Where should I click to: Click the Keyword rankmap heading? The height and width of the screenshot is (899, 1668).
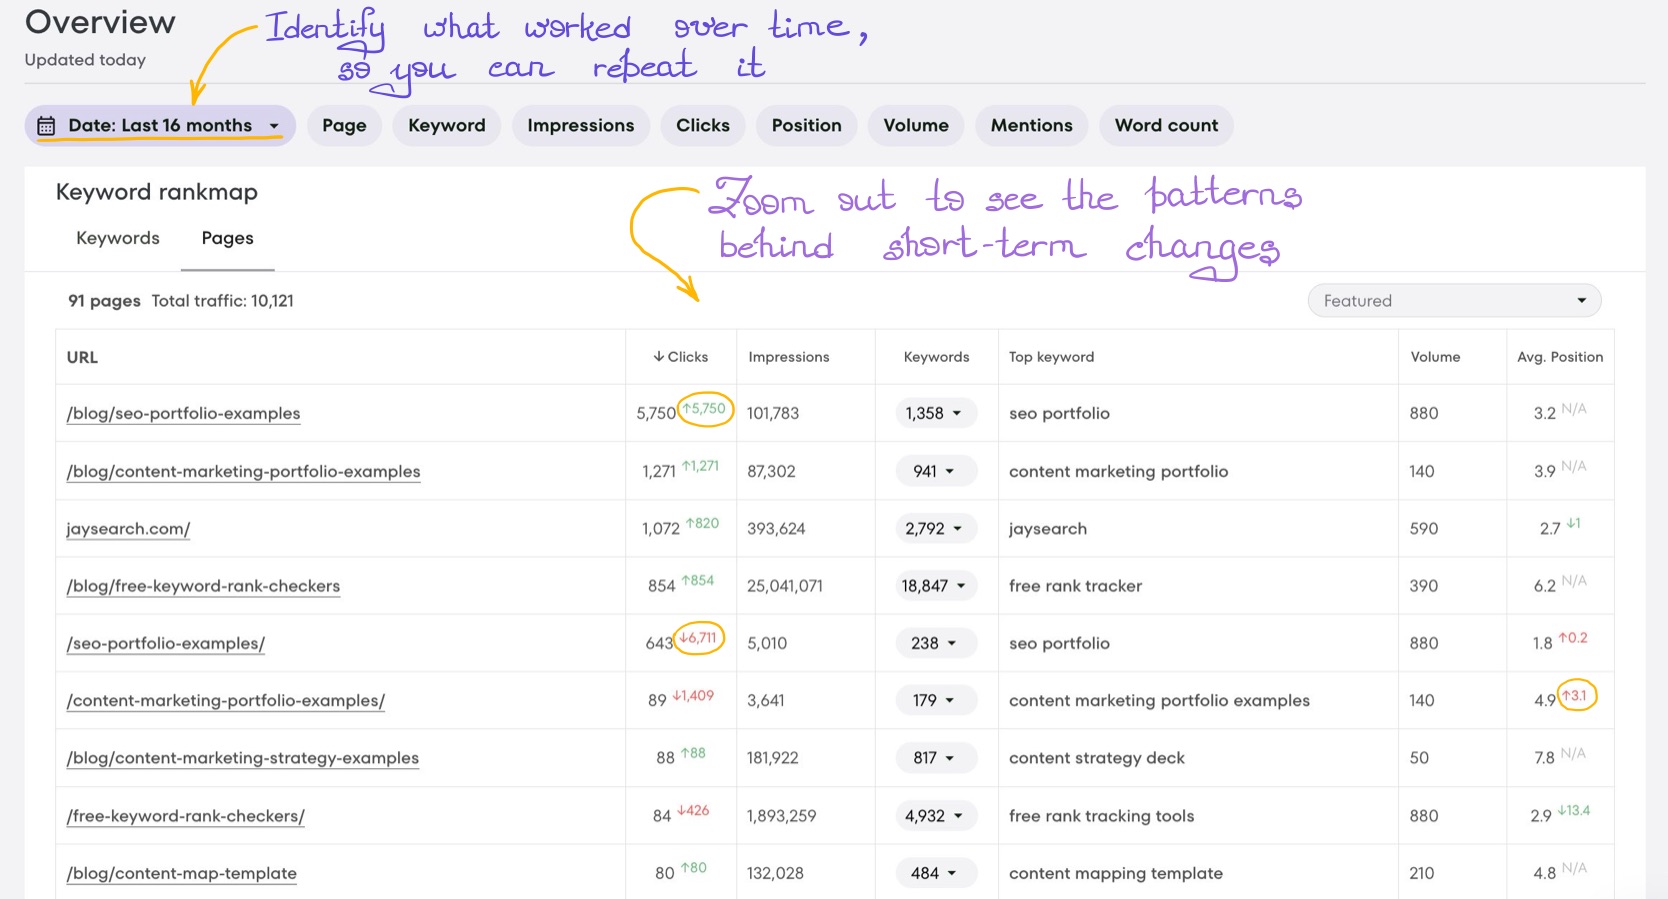(x=157, y=192)
